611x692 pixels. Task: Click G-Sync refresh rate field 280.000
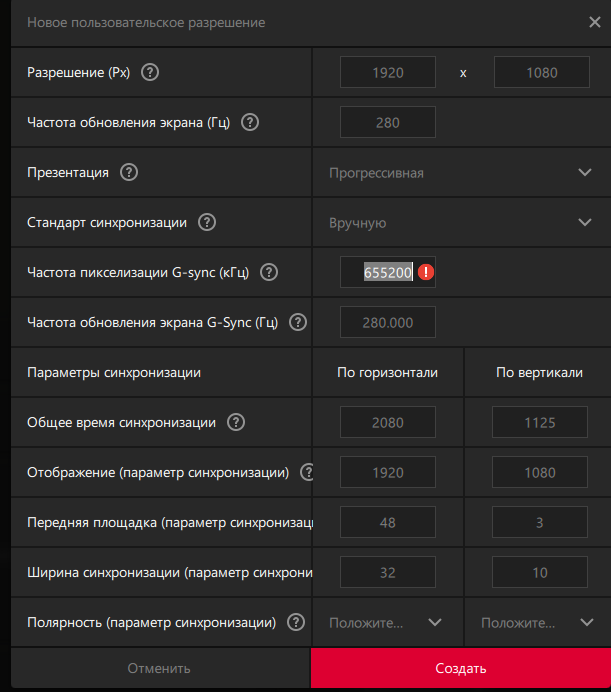[x=388, y=322]
